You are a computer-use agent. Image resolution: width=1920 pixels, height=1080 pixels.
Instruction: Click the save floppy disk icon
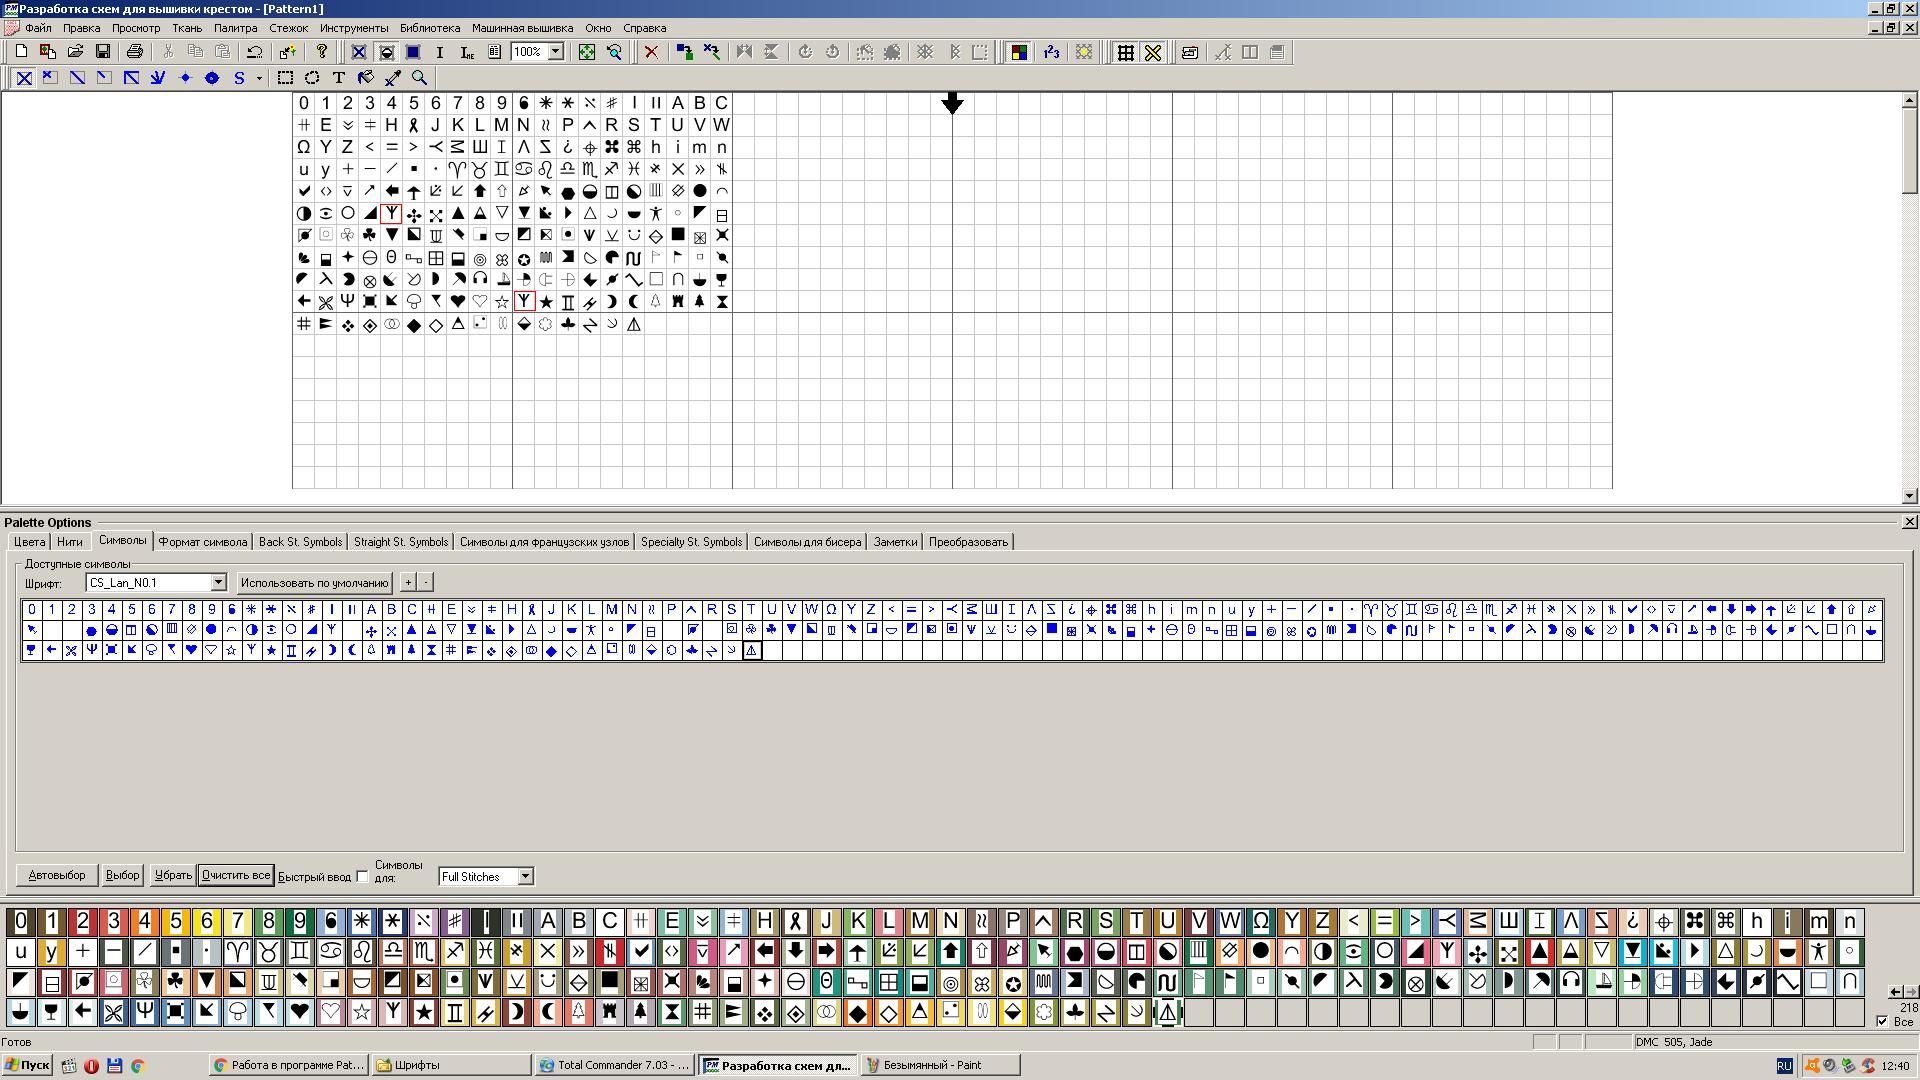102,52
